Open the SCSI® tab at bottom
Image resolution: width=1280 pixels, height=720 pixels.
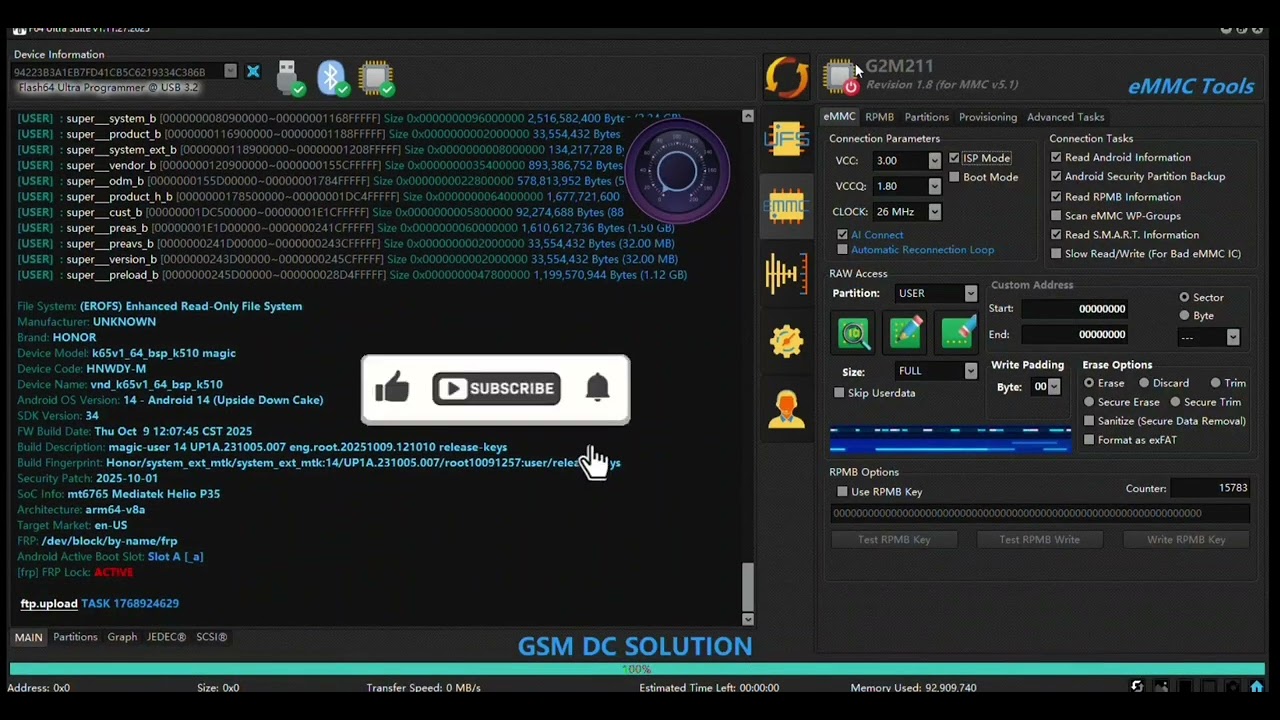click(x=211, y=637)
